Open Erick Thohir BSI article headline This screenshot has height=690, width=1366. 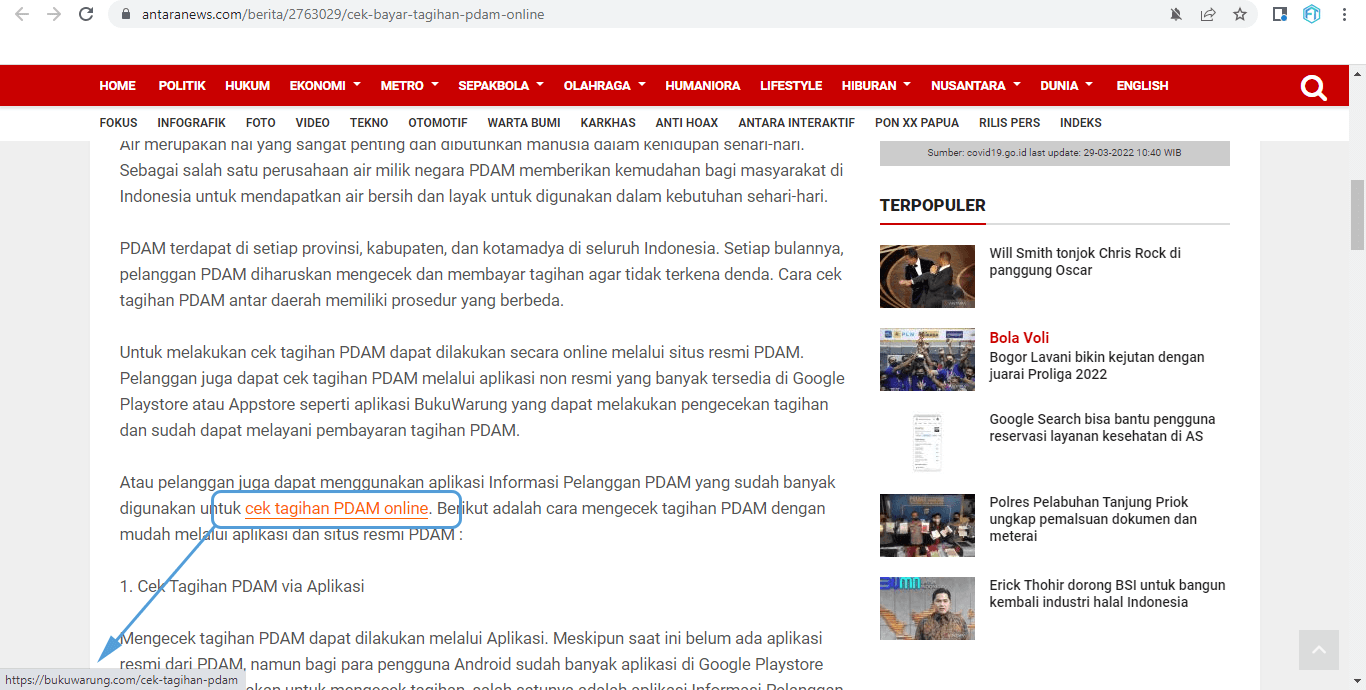point(1107,594)
